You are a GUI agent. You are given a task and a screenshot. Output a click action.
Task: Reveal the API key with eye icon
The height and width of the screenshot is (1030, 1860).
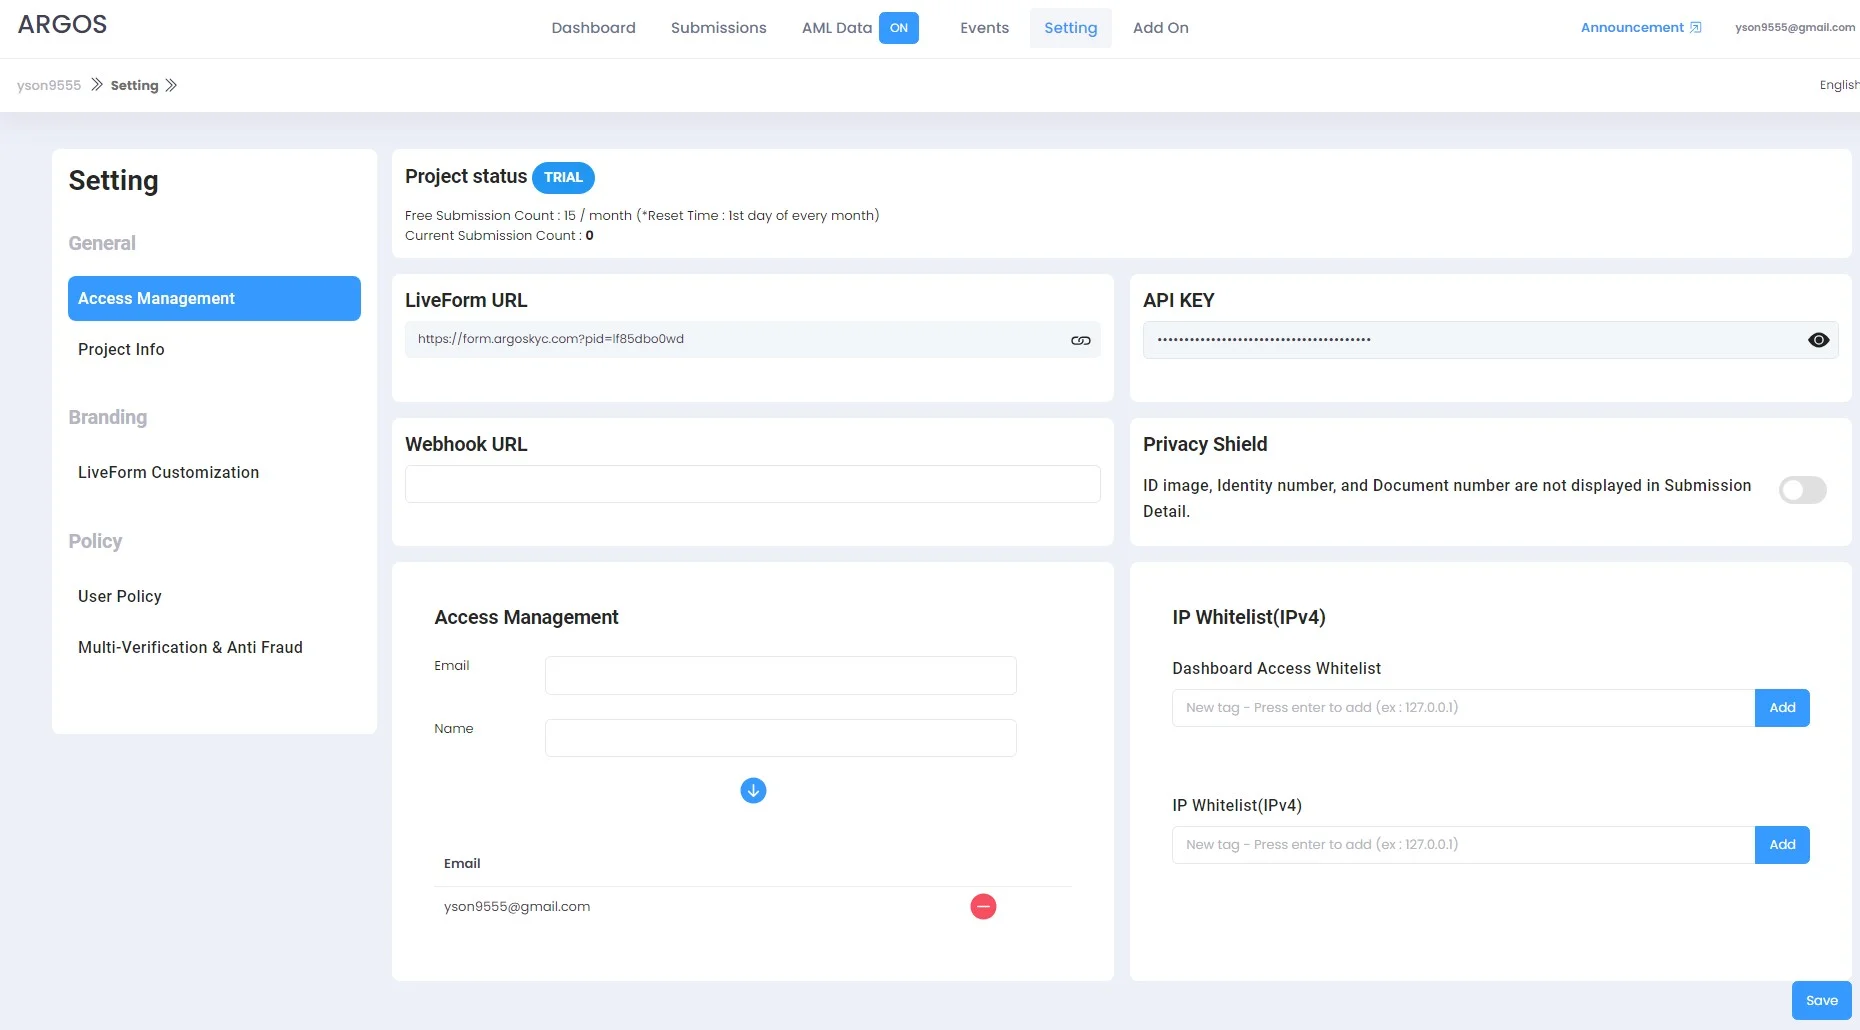pyautogui.click(x=1818, y=340)
